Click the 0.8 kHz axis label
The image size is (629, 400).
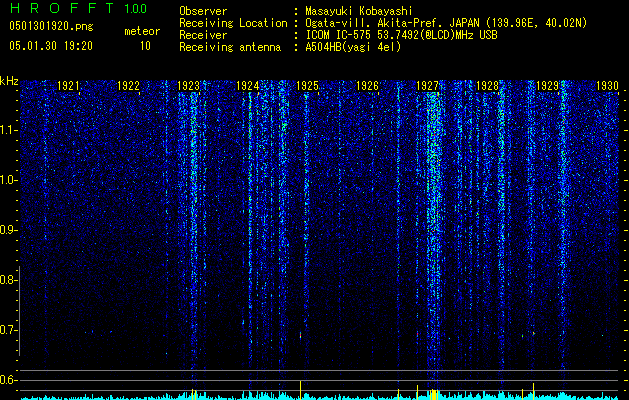(x=8, y=280)
